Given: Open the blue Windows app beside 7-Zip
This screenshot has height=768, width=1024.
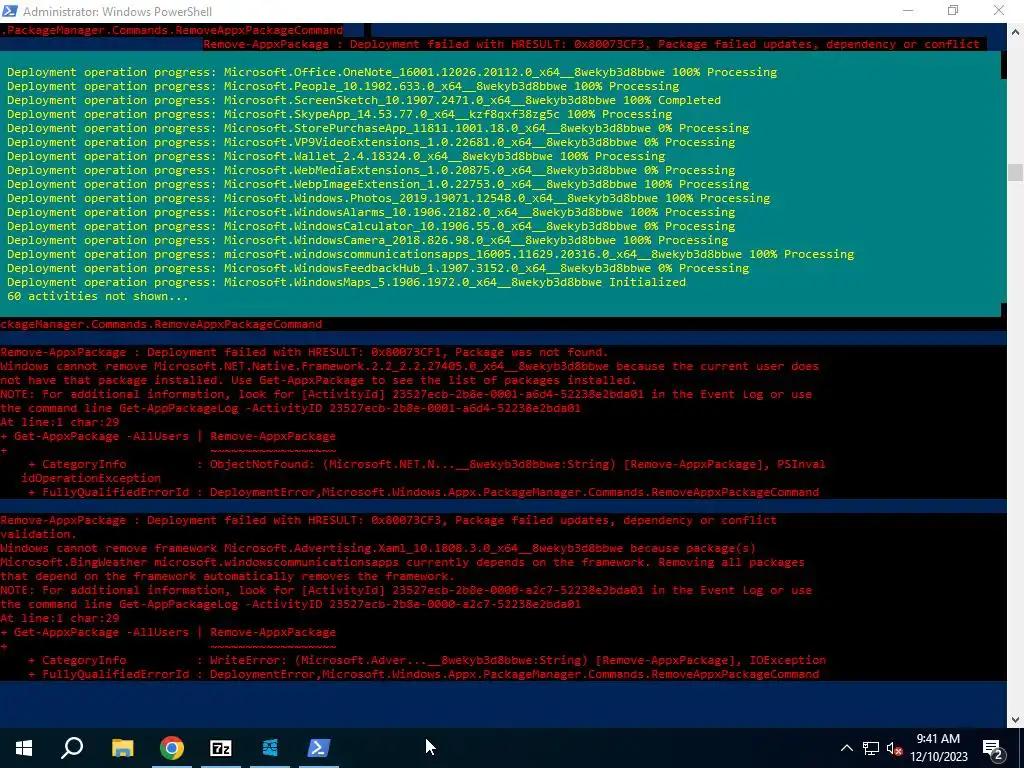Looking at the screenshot, I should coord(270,748).
